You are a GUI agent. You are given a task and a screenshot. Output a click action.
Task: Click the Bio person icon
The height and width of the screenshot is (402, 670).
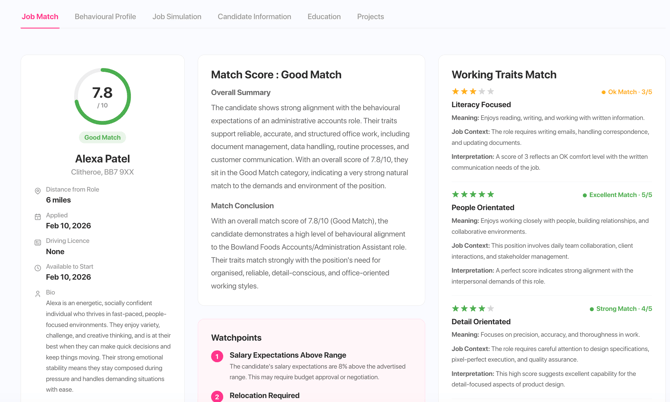pos(38,294)
